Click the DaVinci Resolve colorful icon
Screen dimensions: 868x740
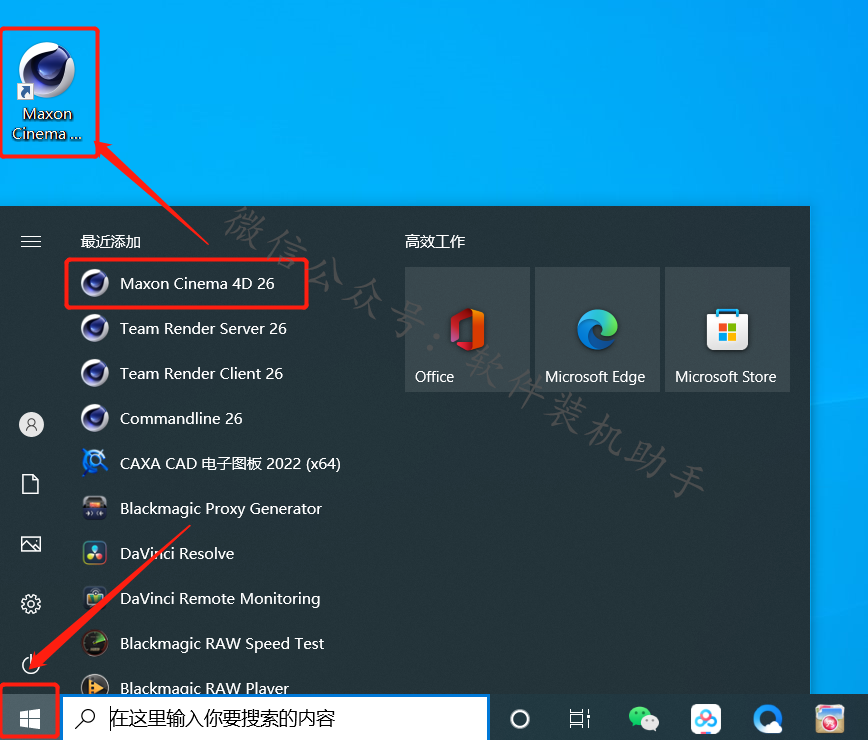pyautogui.click(x=95, y=553)
